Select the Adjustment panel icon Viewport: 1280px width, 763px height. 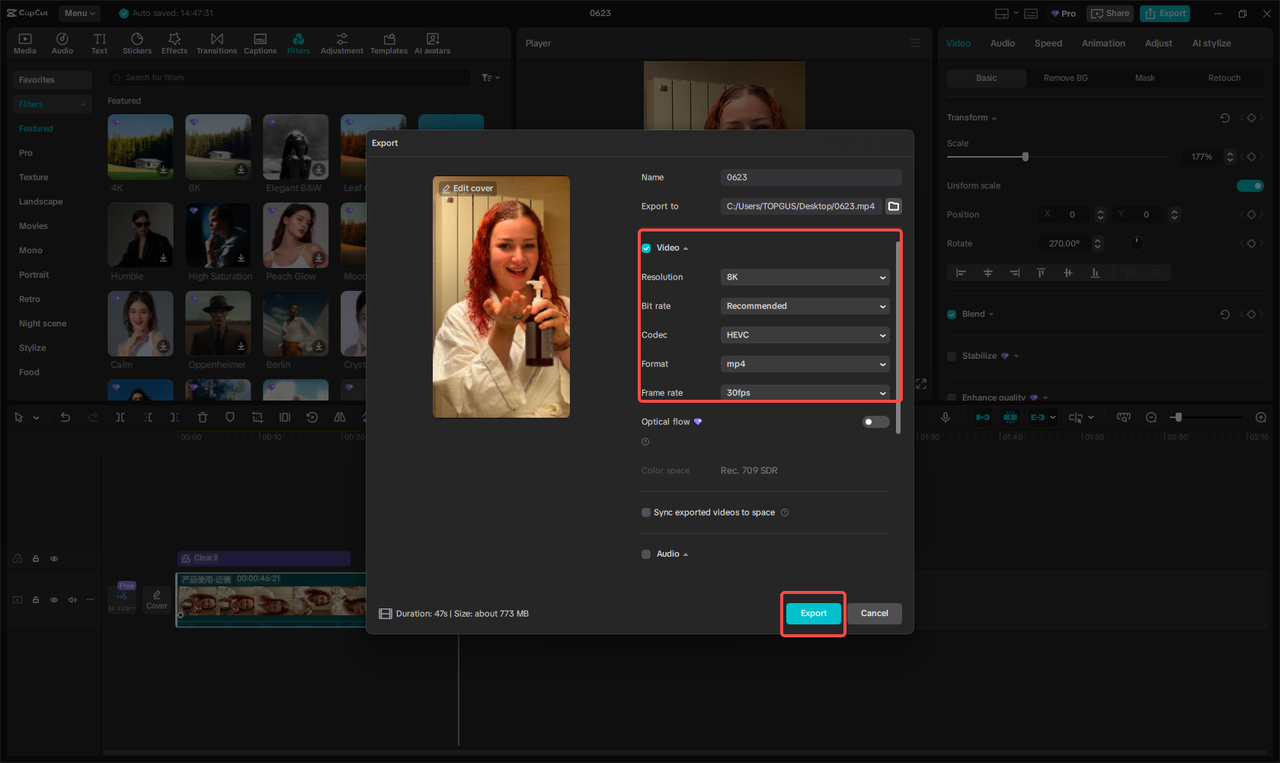342,42
